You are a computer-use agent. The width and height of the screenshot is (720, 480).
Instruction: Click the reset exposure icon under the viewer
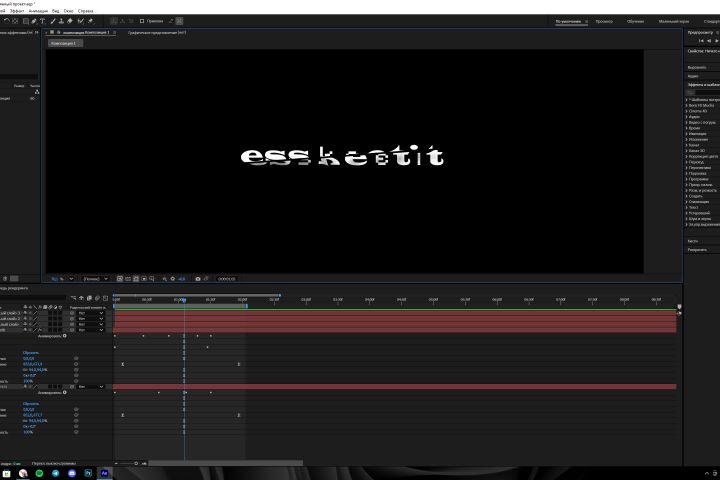(x=173, y=279)
